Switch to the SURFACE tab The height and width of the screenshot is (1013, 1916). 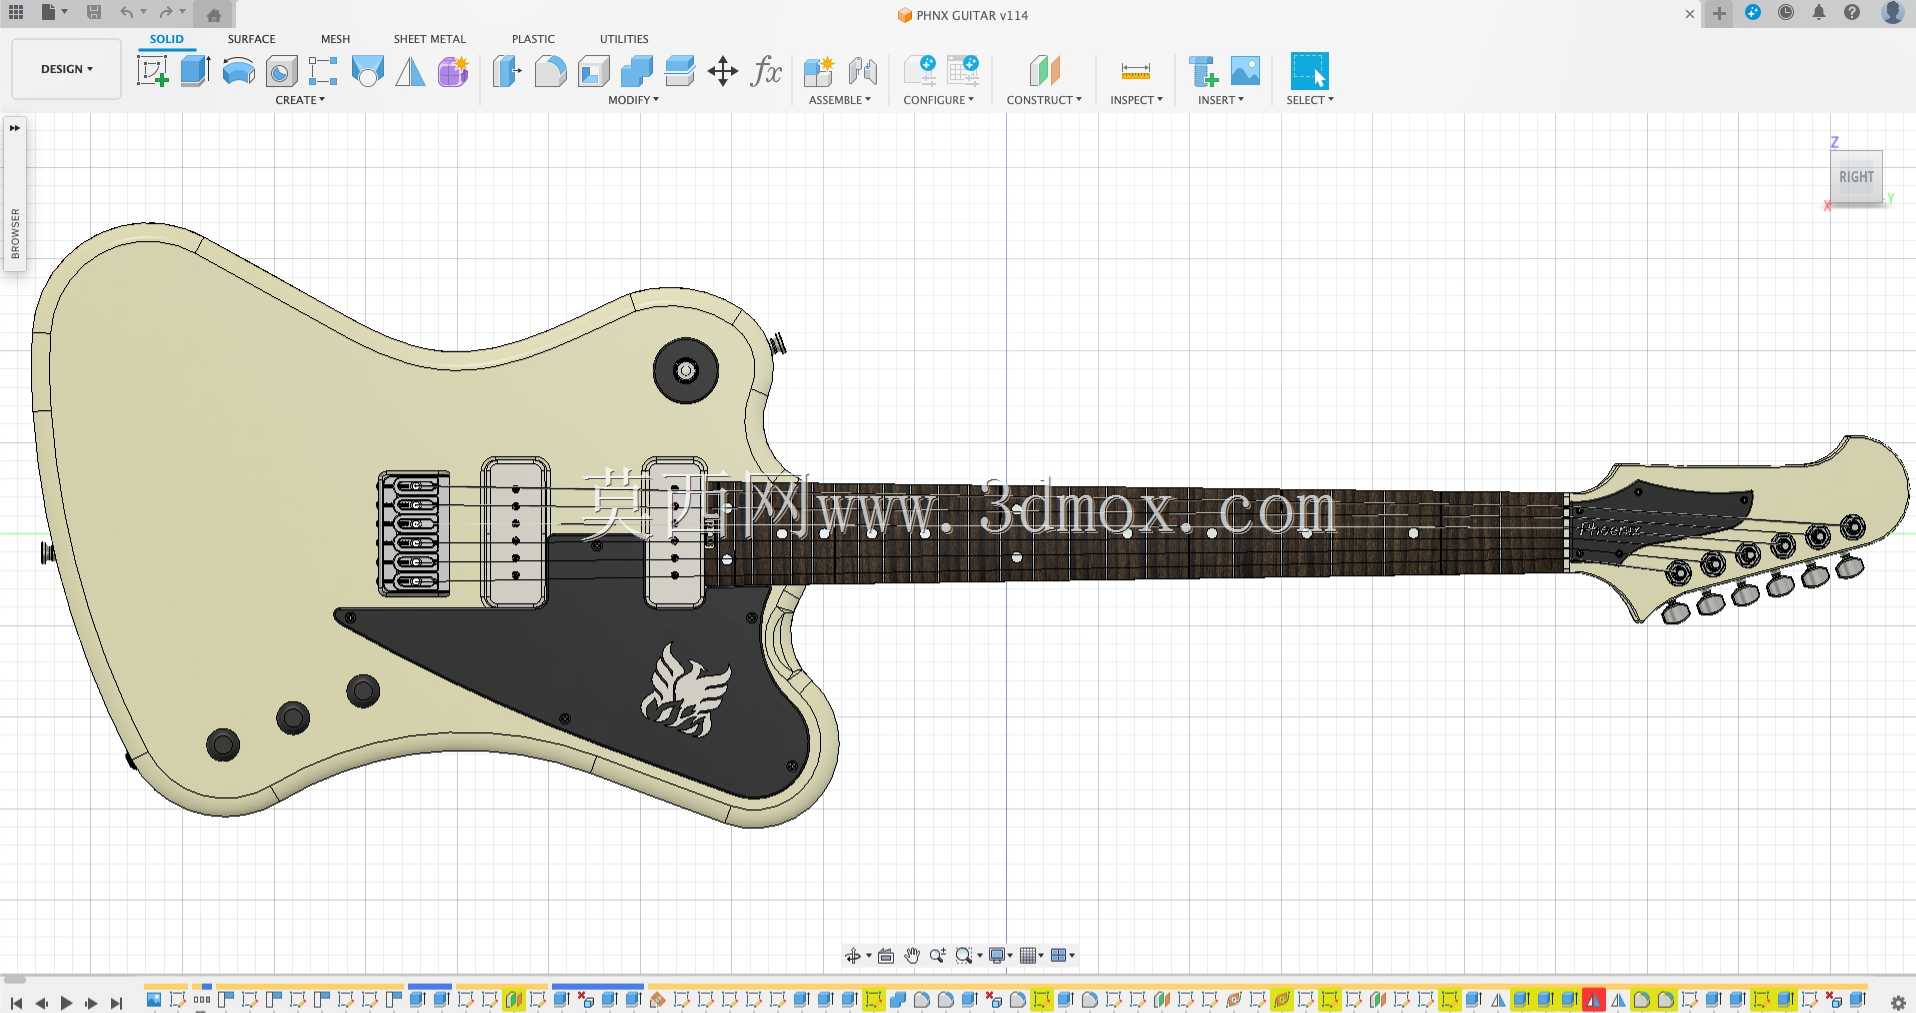251,39
